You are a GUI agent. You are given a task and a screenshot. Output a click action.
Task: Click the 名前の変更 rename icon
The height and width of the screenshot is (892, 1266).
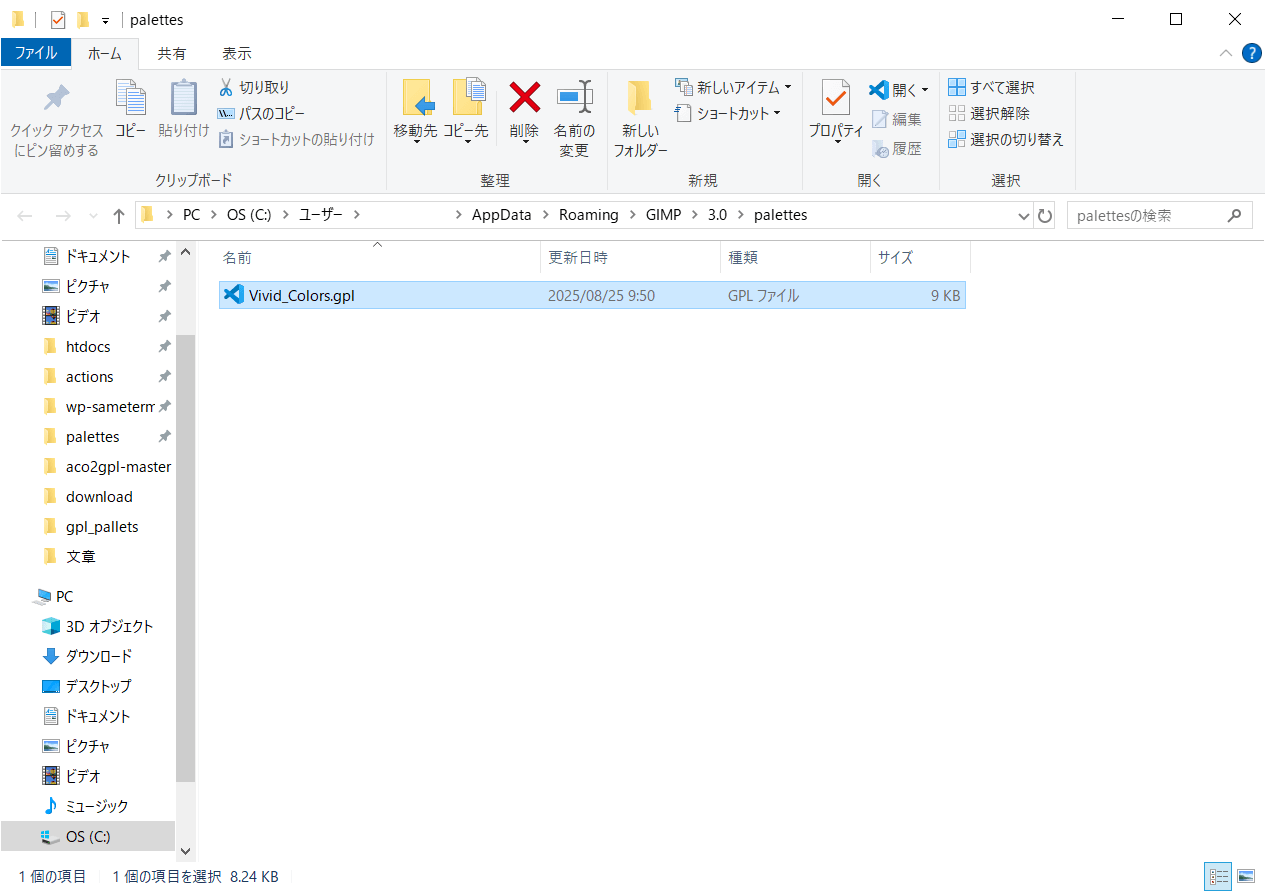pos(574,97)
